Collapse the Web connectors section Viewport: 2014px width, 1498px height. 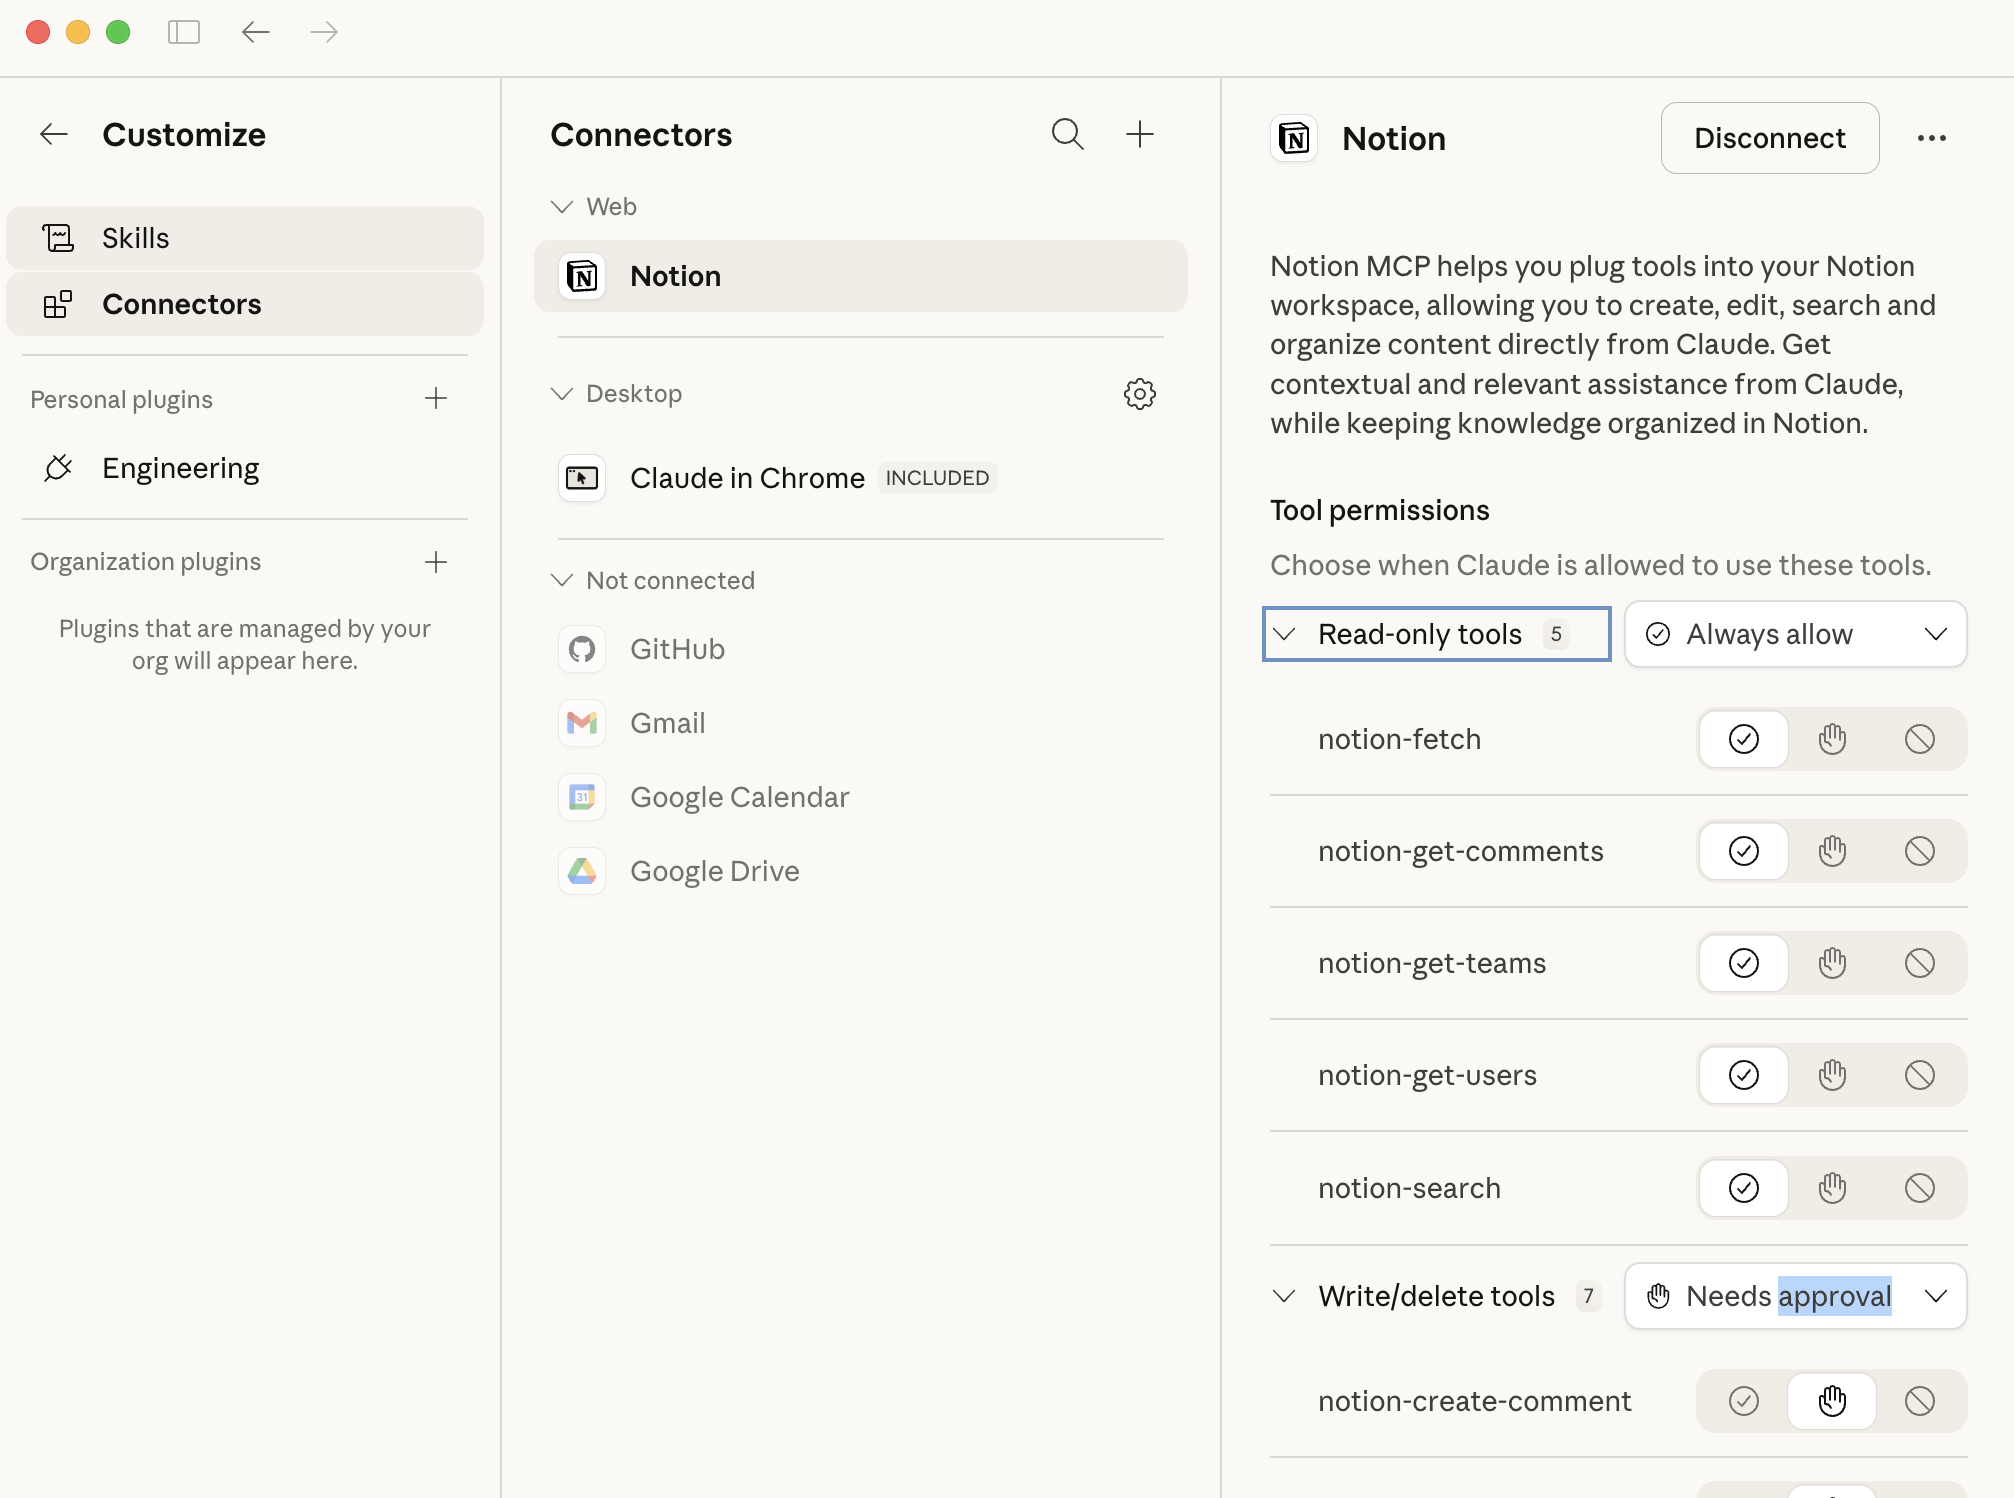(562, 207)
